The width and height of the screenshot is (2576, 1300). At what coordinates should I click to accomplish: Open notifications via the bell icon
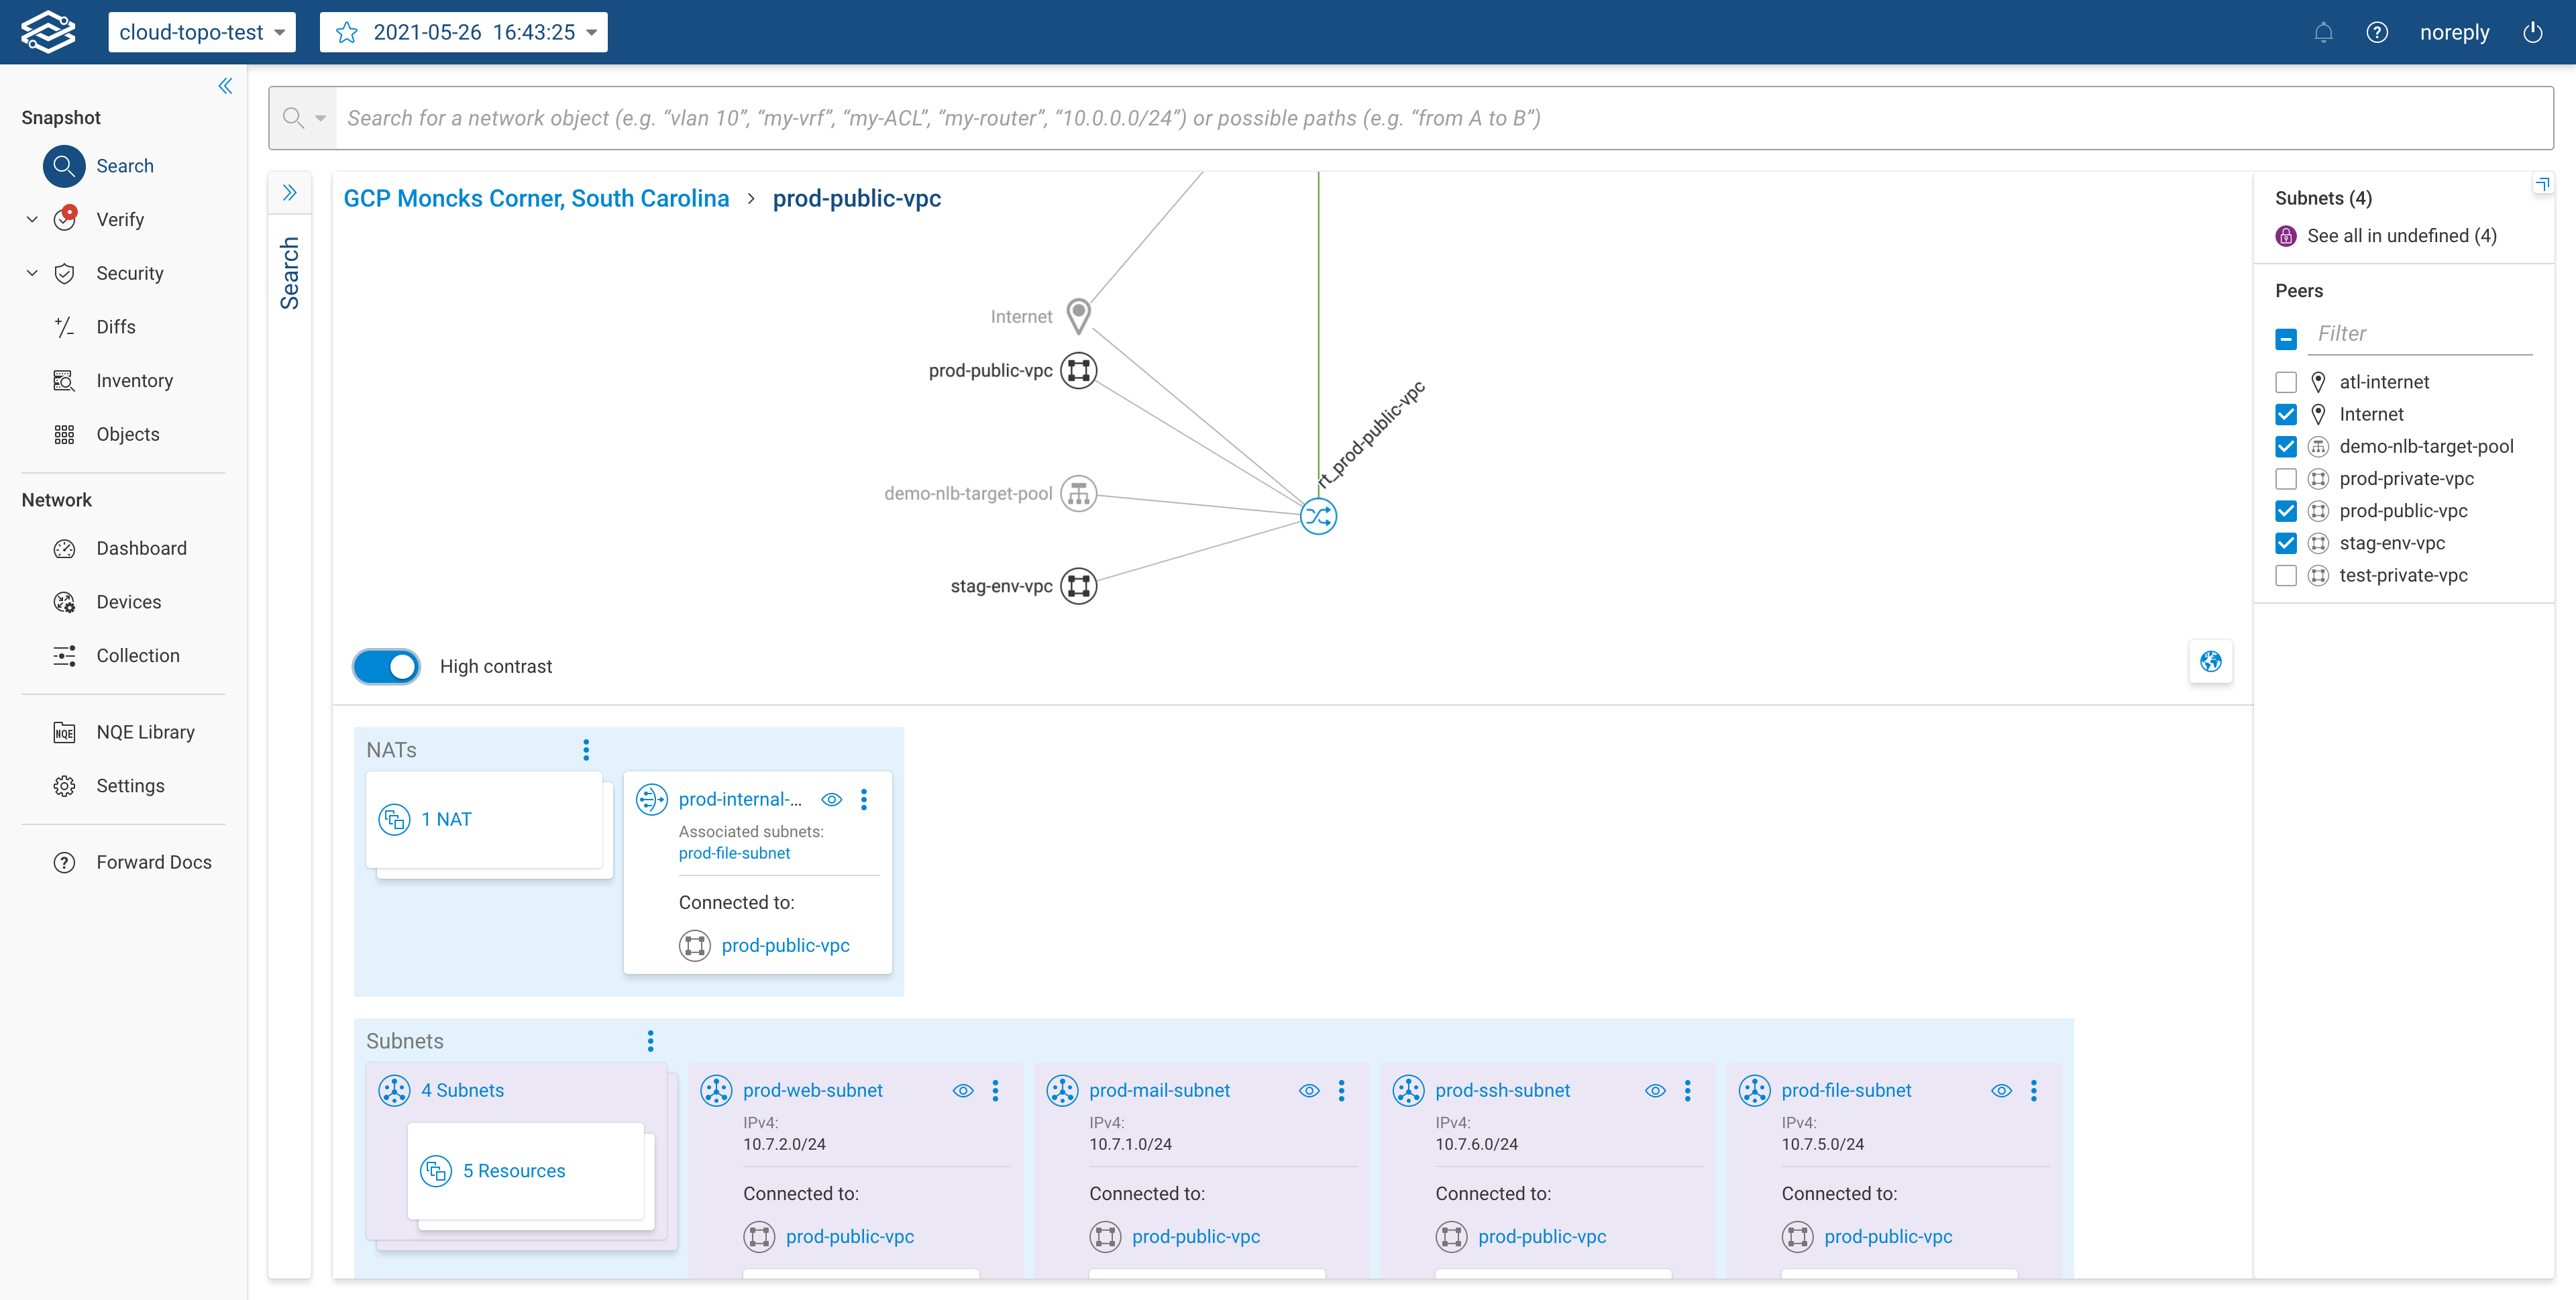coord(2323,32)
